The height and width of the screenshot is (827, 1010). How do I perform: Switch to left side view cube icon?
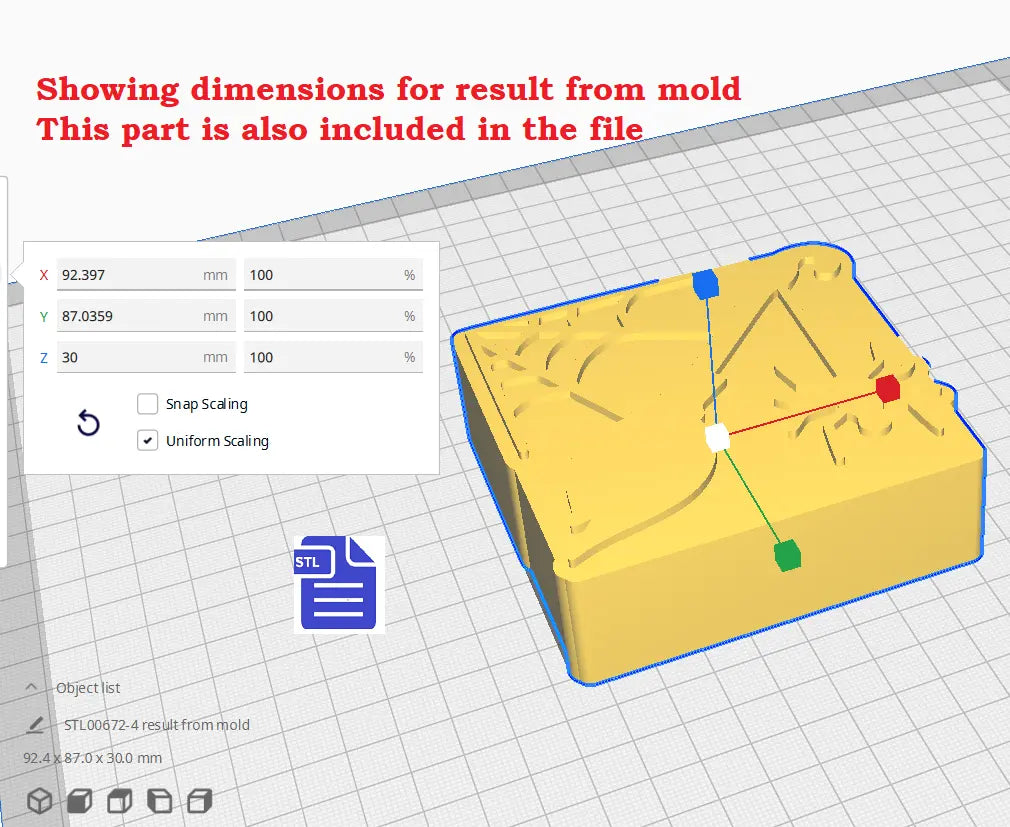pyautogui.click(x=160, y=801)
